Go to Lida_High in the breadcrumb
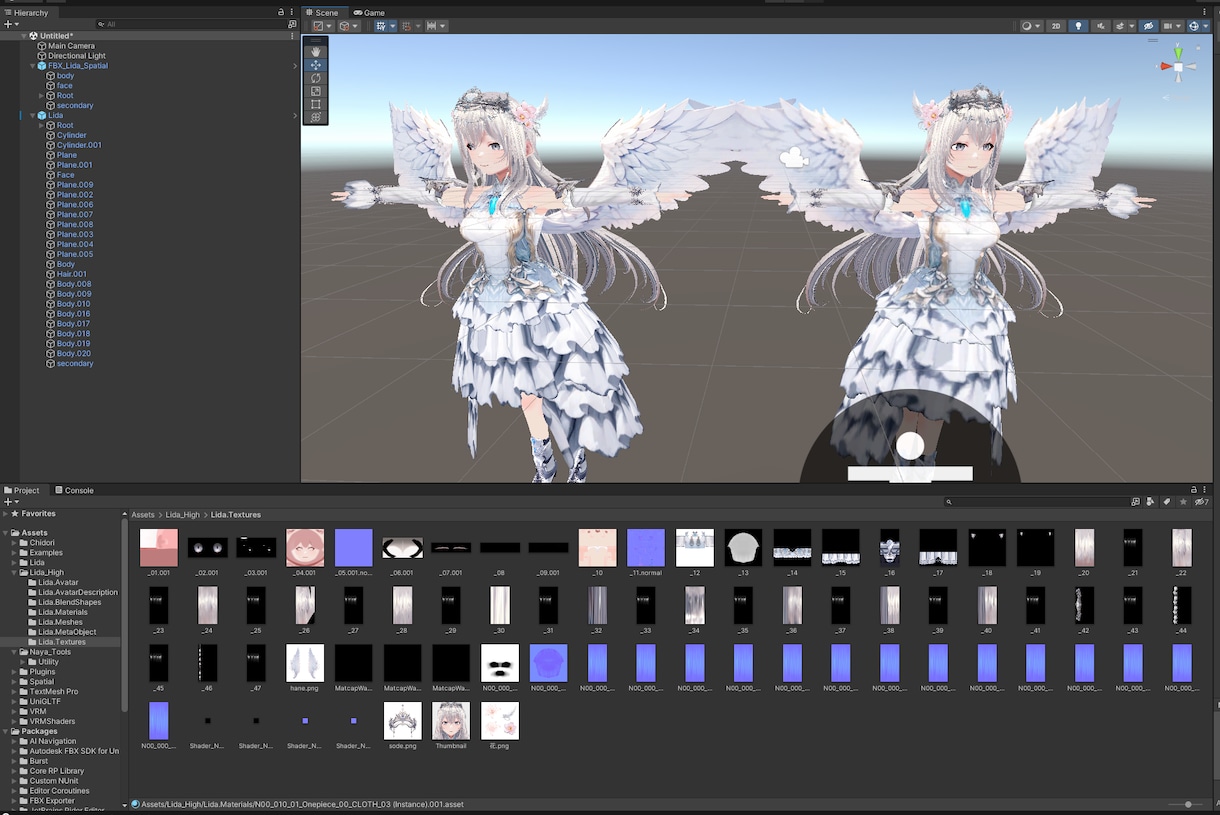The width and height of the screenshot is (1220, 815). [183, 515]
